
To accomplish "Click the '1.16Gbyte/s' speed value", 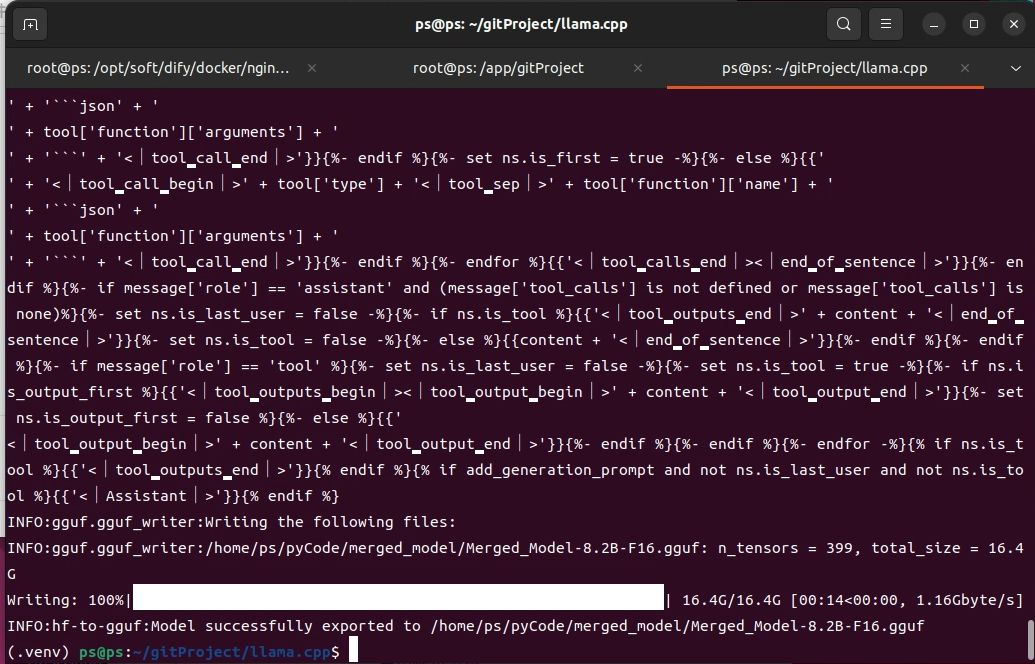I will click(x=966, y=600).
